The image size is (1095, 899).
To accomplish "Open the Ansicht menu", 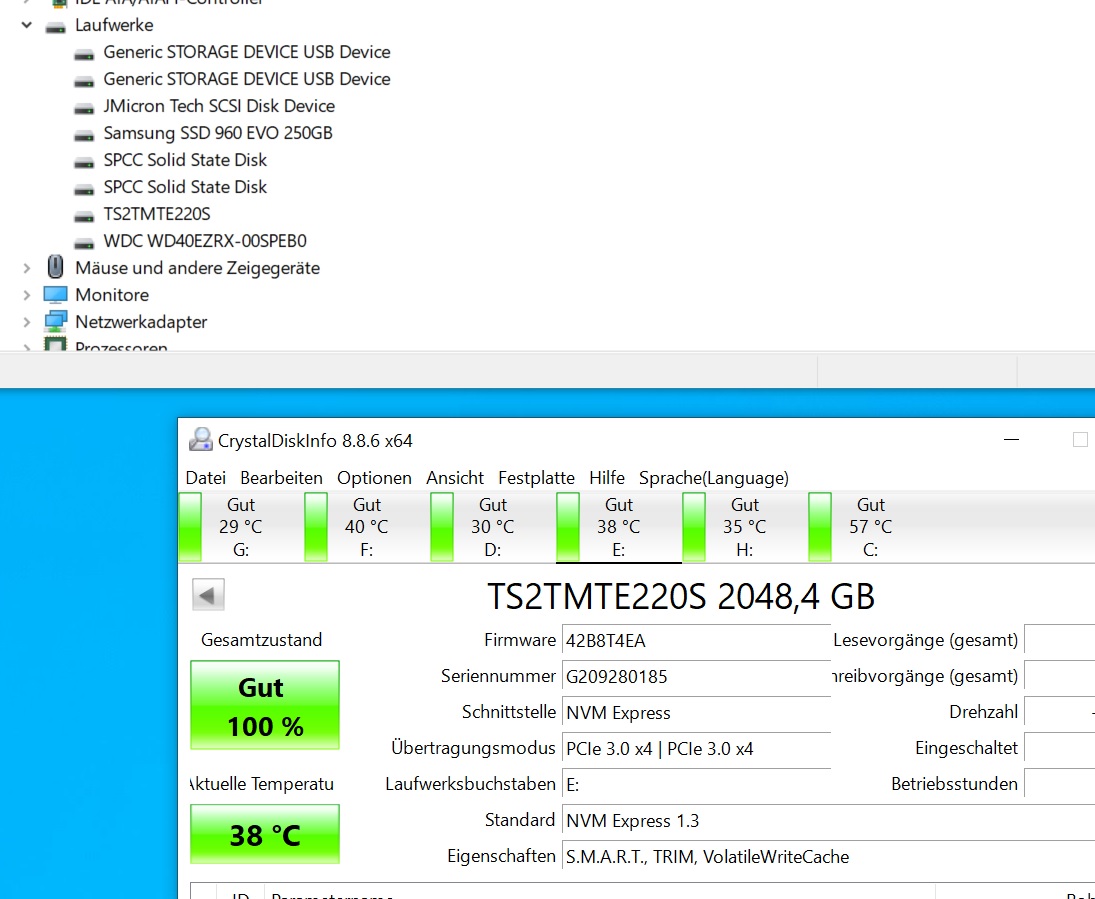I will tap(455, 478).
